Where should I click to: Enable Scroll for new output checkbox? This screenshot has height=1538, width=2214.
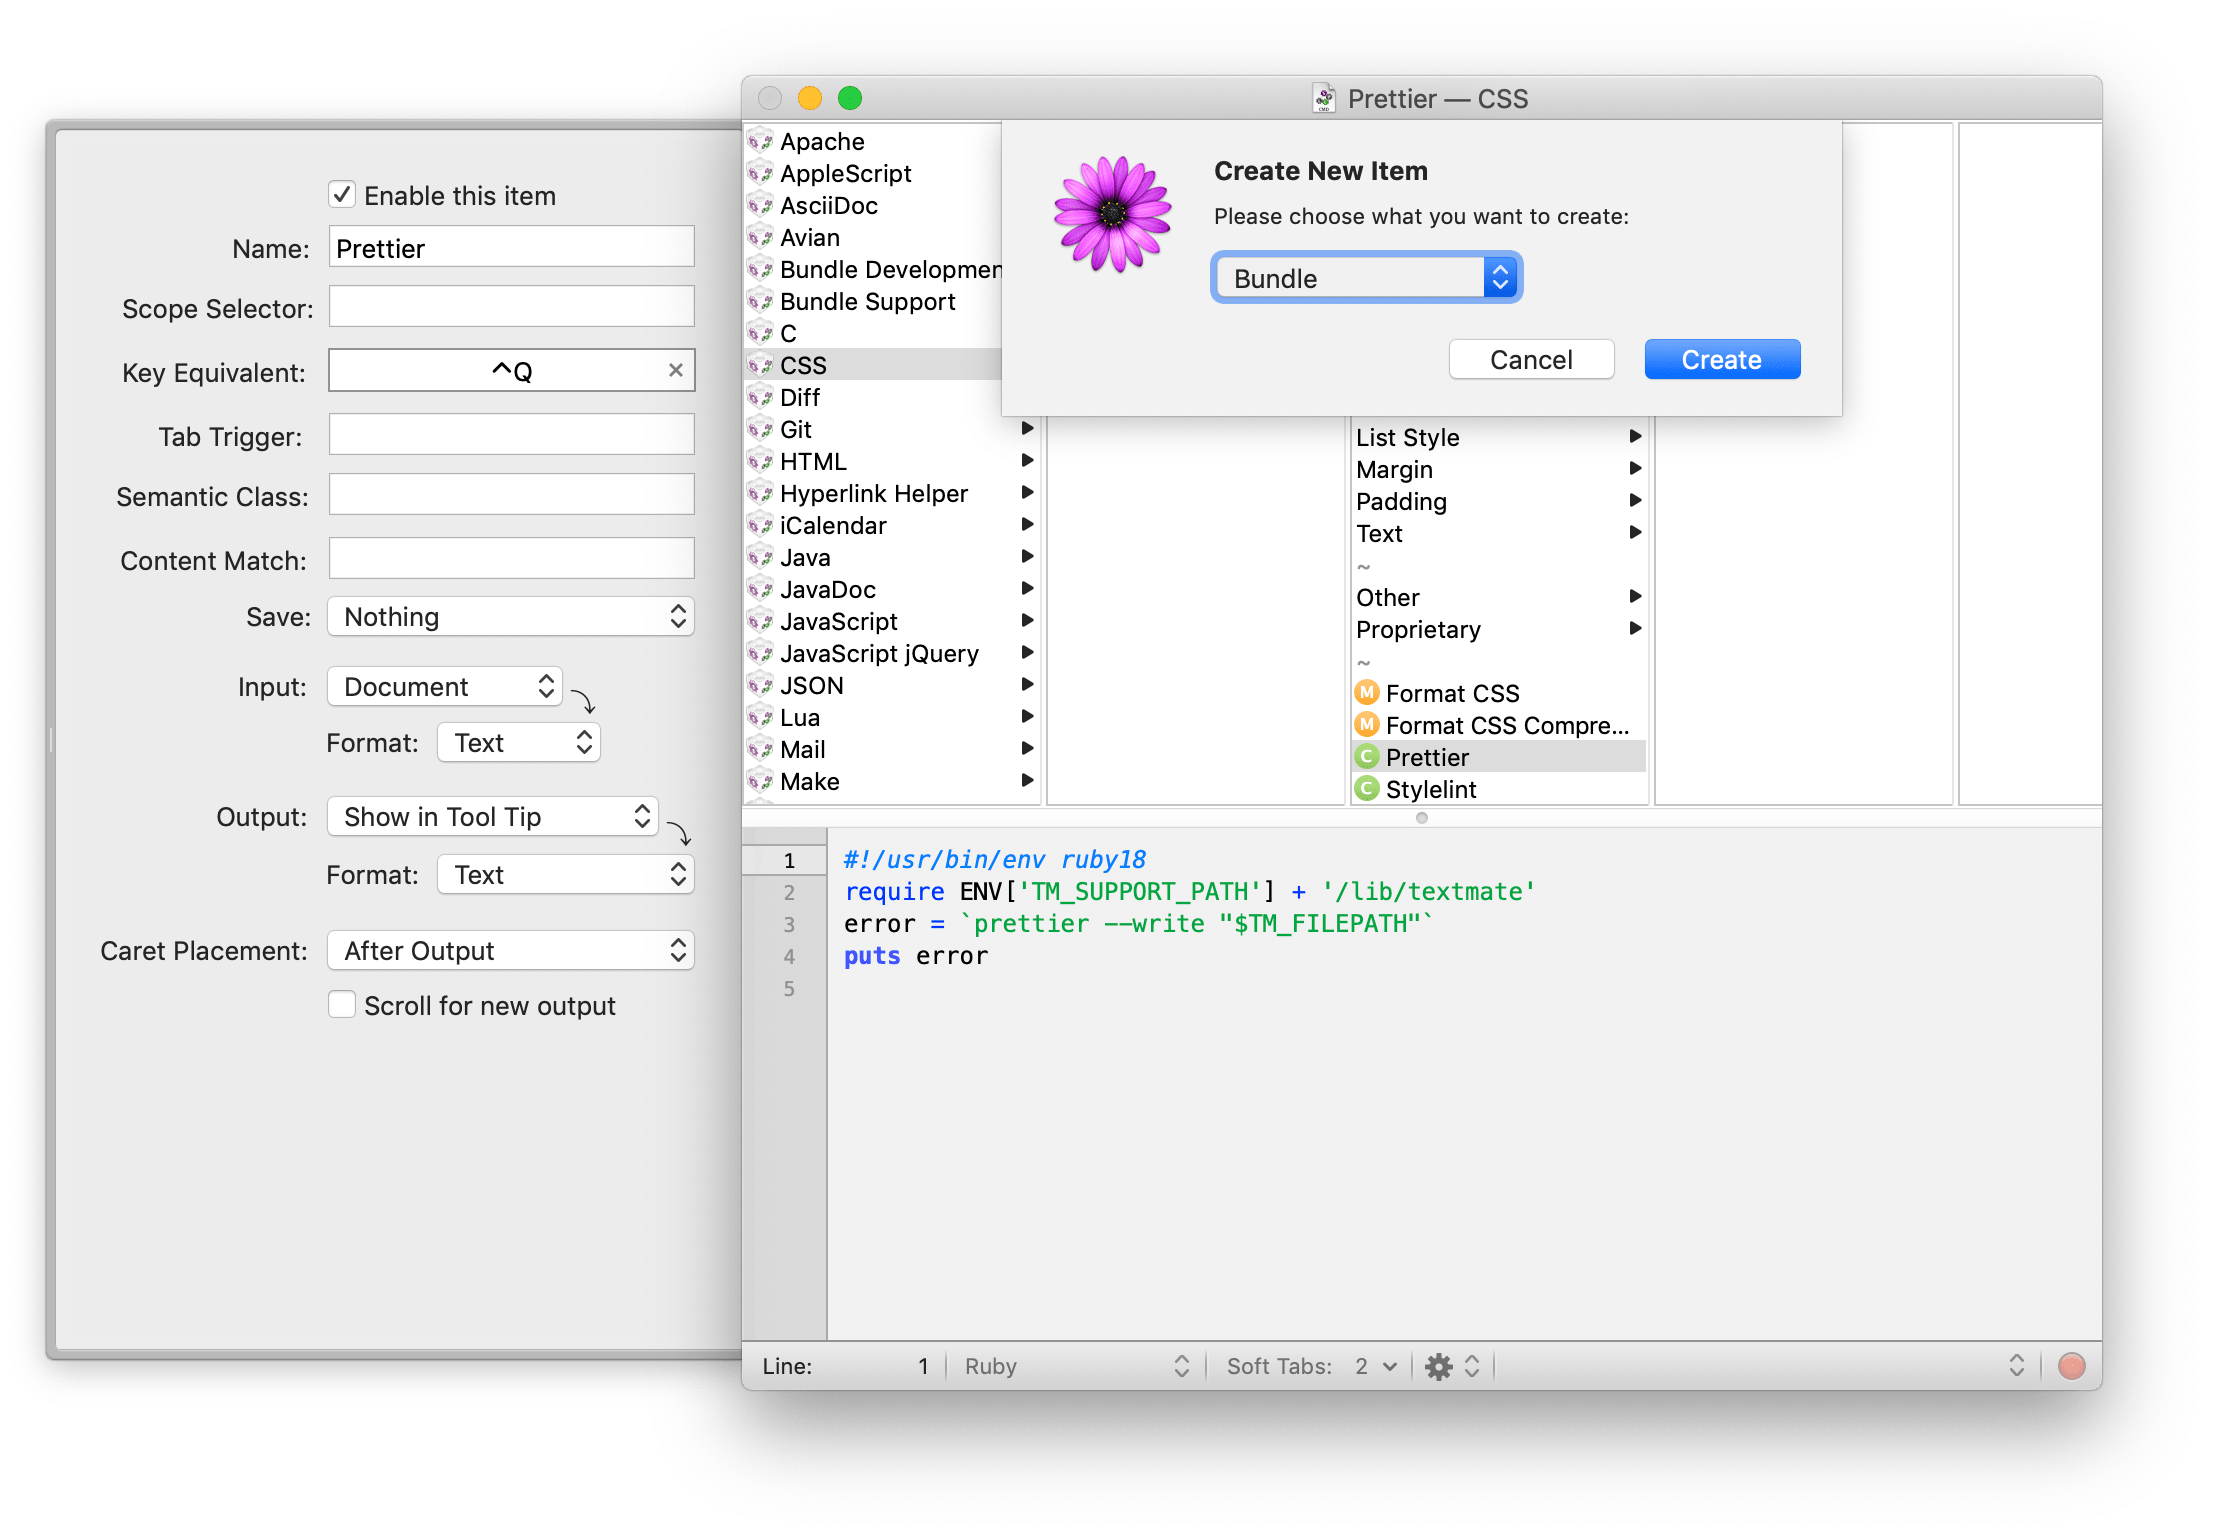coord(342,1005)
